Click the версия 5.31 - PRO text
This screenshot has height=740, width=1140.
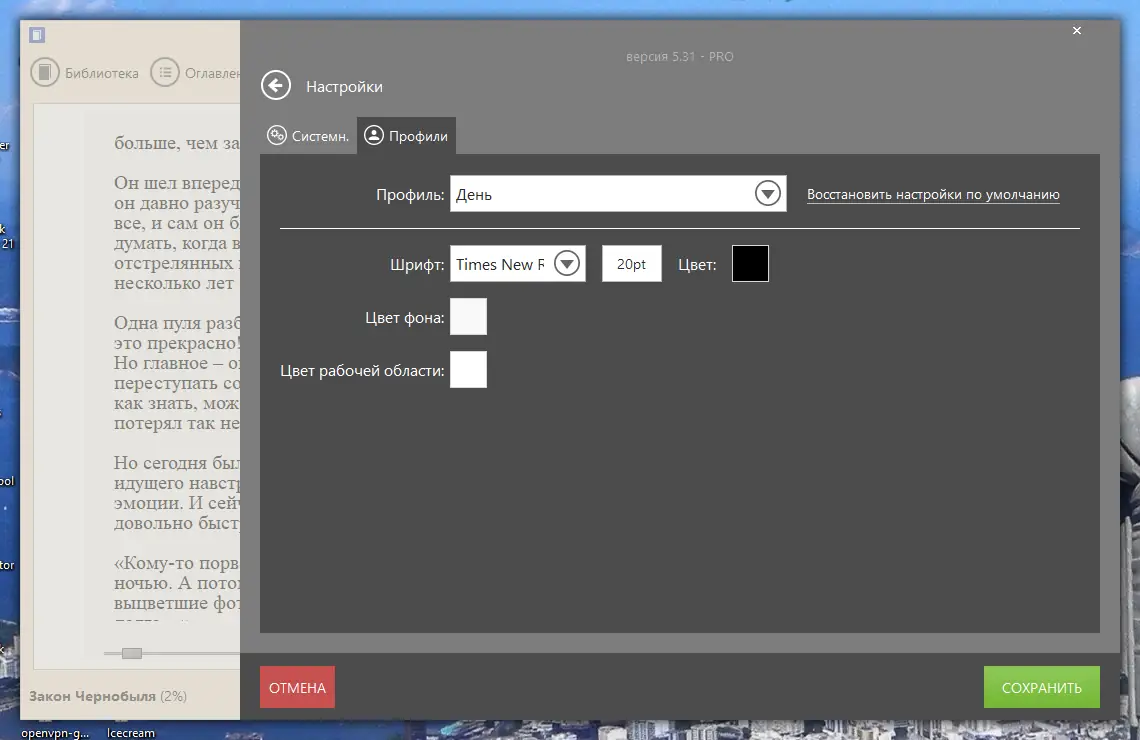[680, 57]
